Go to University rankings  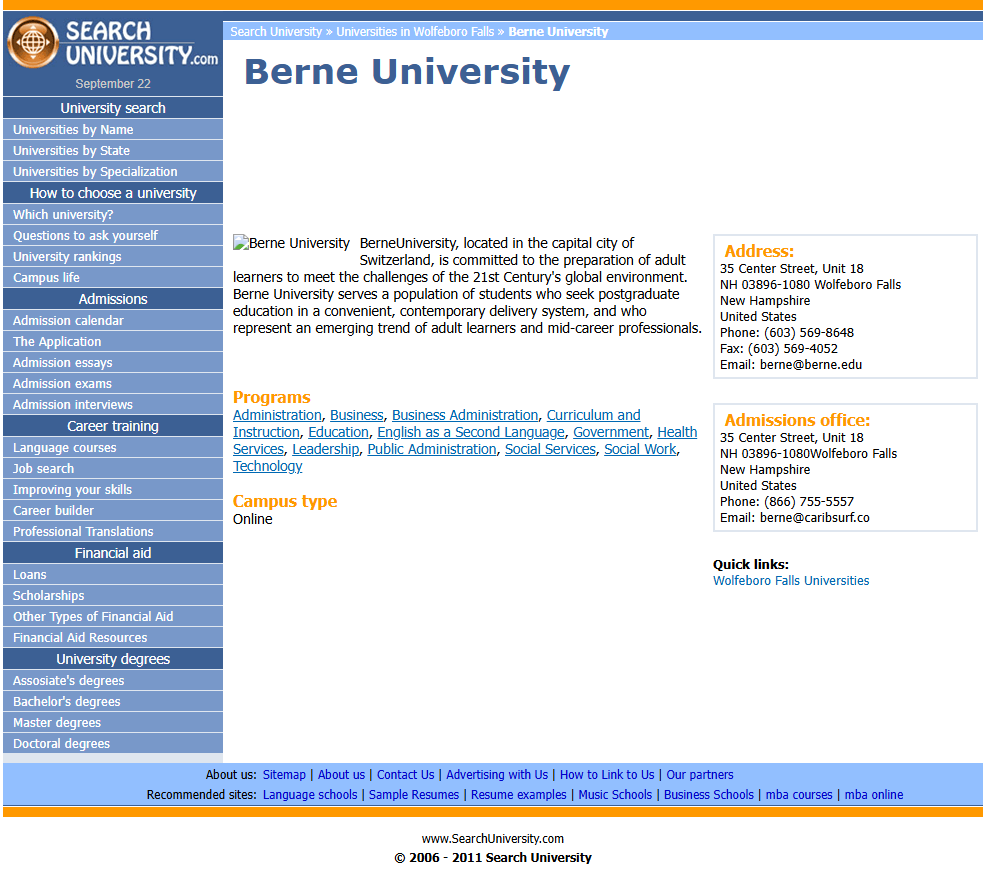(x=113, y=256)
